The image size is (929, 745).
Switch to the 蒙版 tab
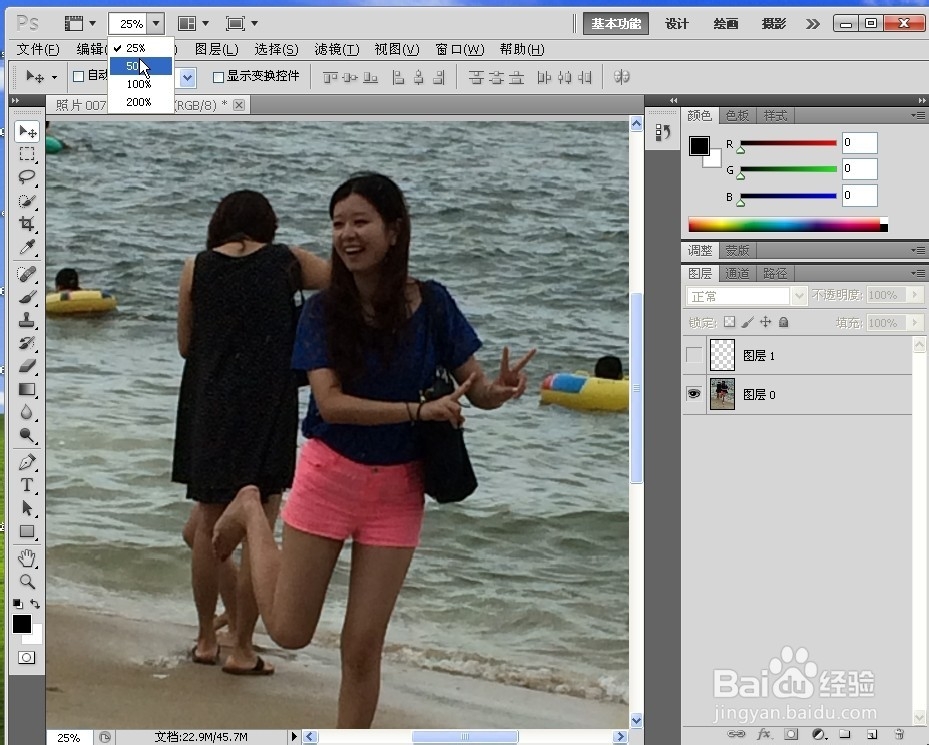(x=737, y=251)
